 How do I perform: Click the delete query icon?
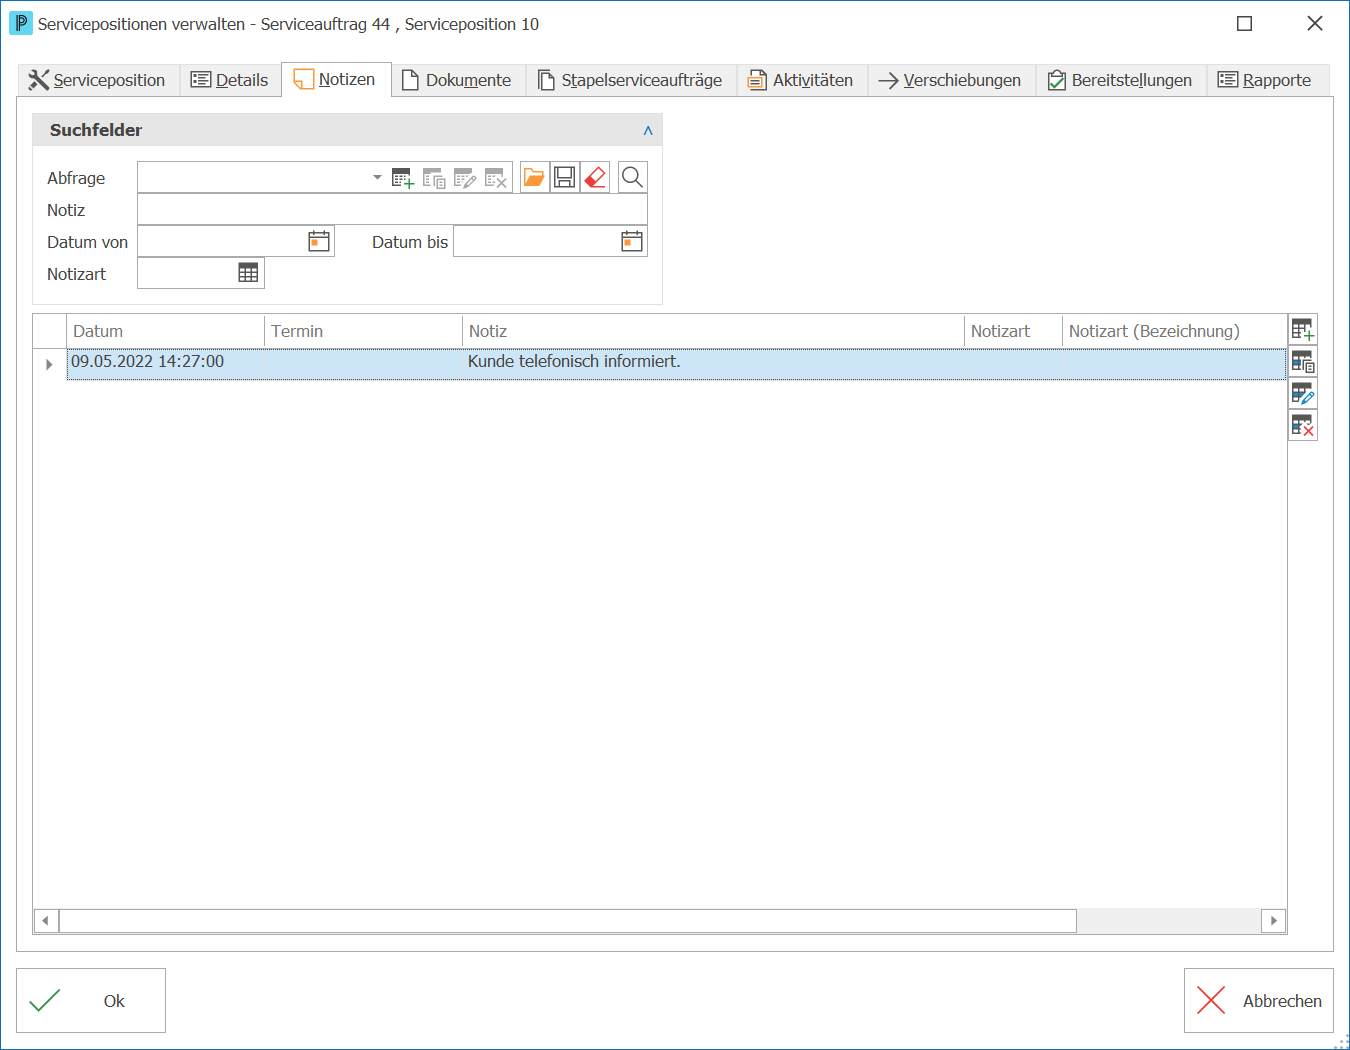coord(496,178)
